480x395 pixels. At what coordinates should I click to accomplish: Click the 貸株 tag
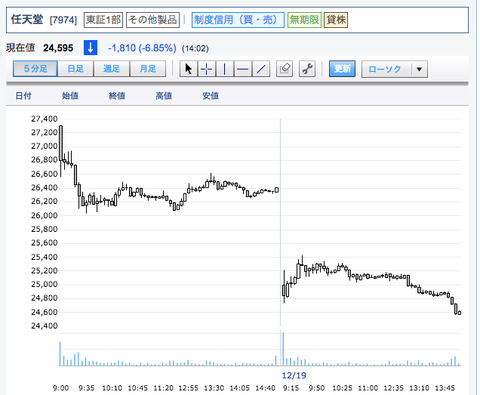click(x=336, y=20)
